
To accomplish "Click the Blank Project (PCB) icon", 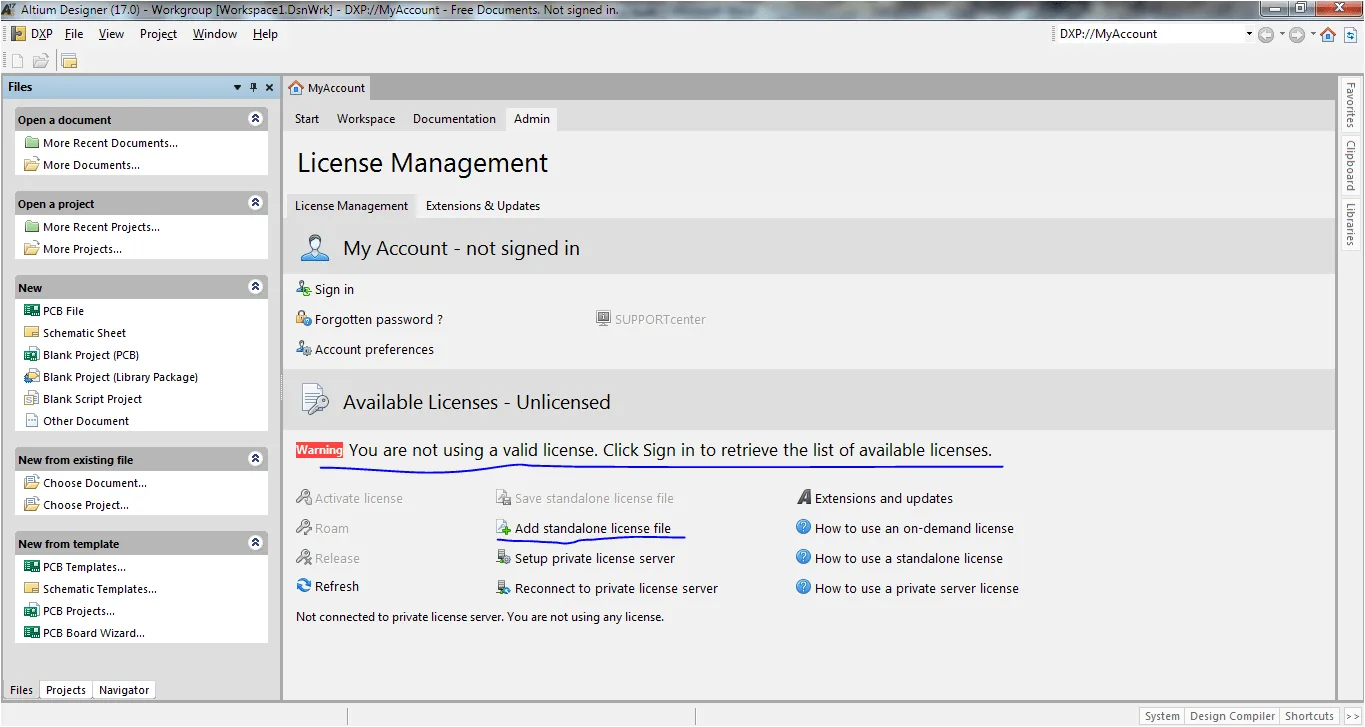I will pos(32,355).
